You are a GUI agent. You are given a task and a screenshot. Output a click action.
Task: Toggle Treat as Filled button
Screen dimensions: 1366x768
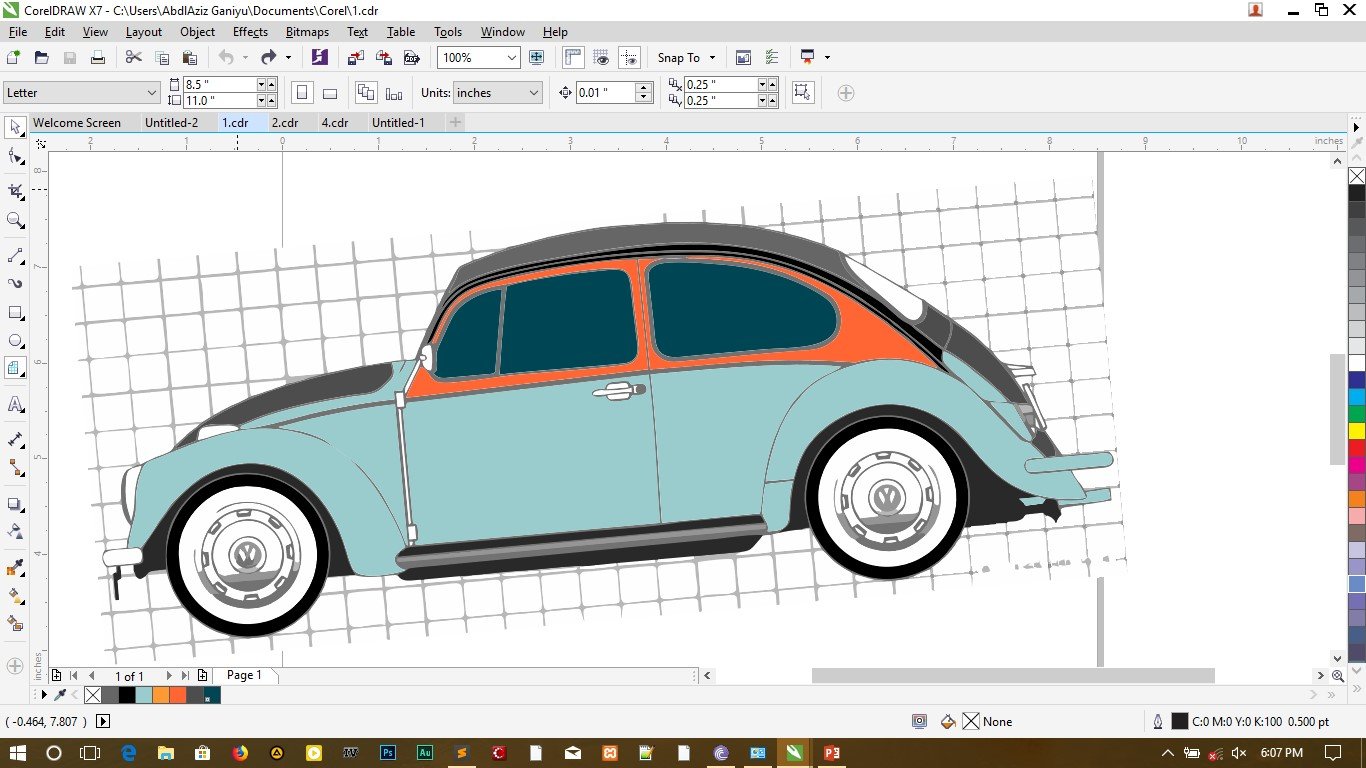tap(802, 93)
